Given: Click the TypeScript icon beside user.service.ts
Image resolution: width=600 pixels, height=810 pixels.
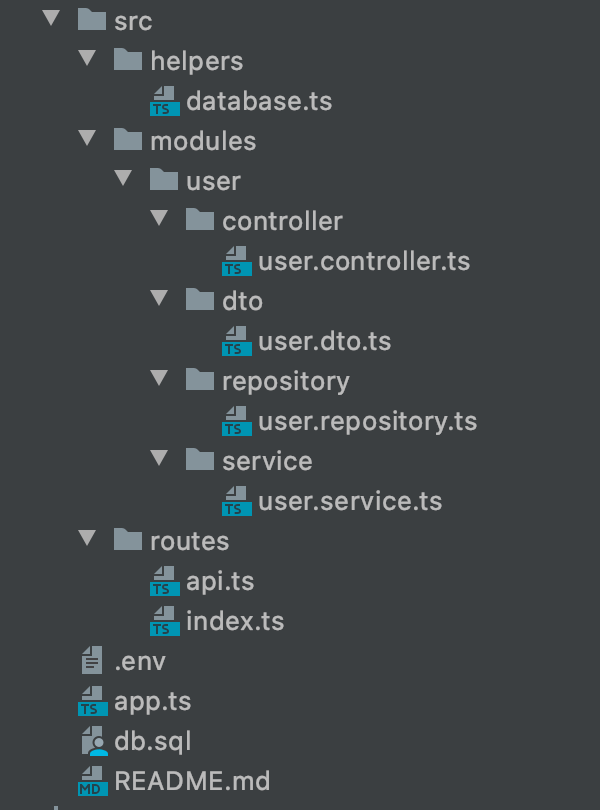Looking at the screenshot, I should [237, 500].
